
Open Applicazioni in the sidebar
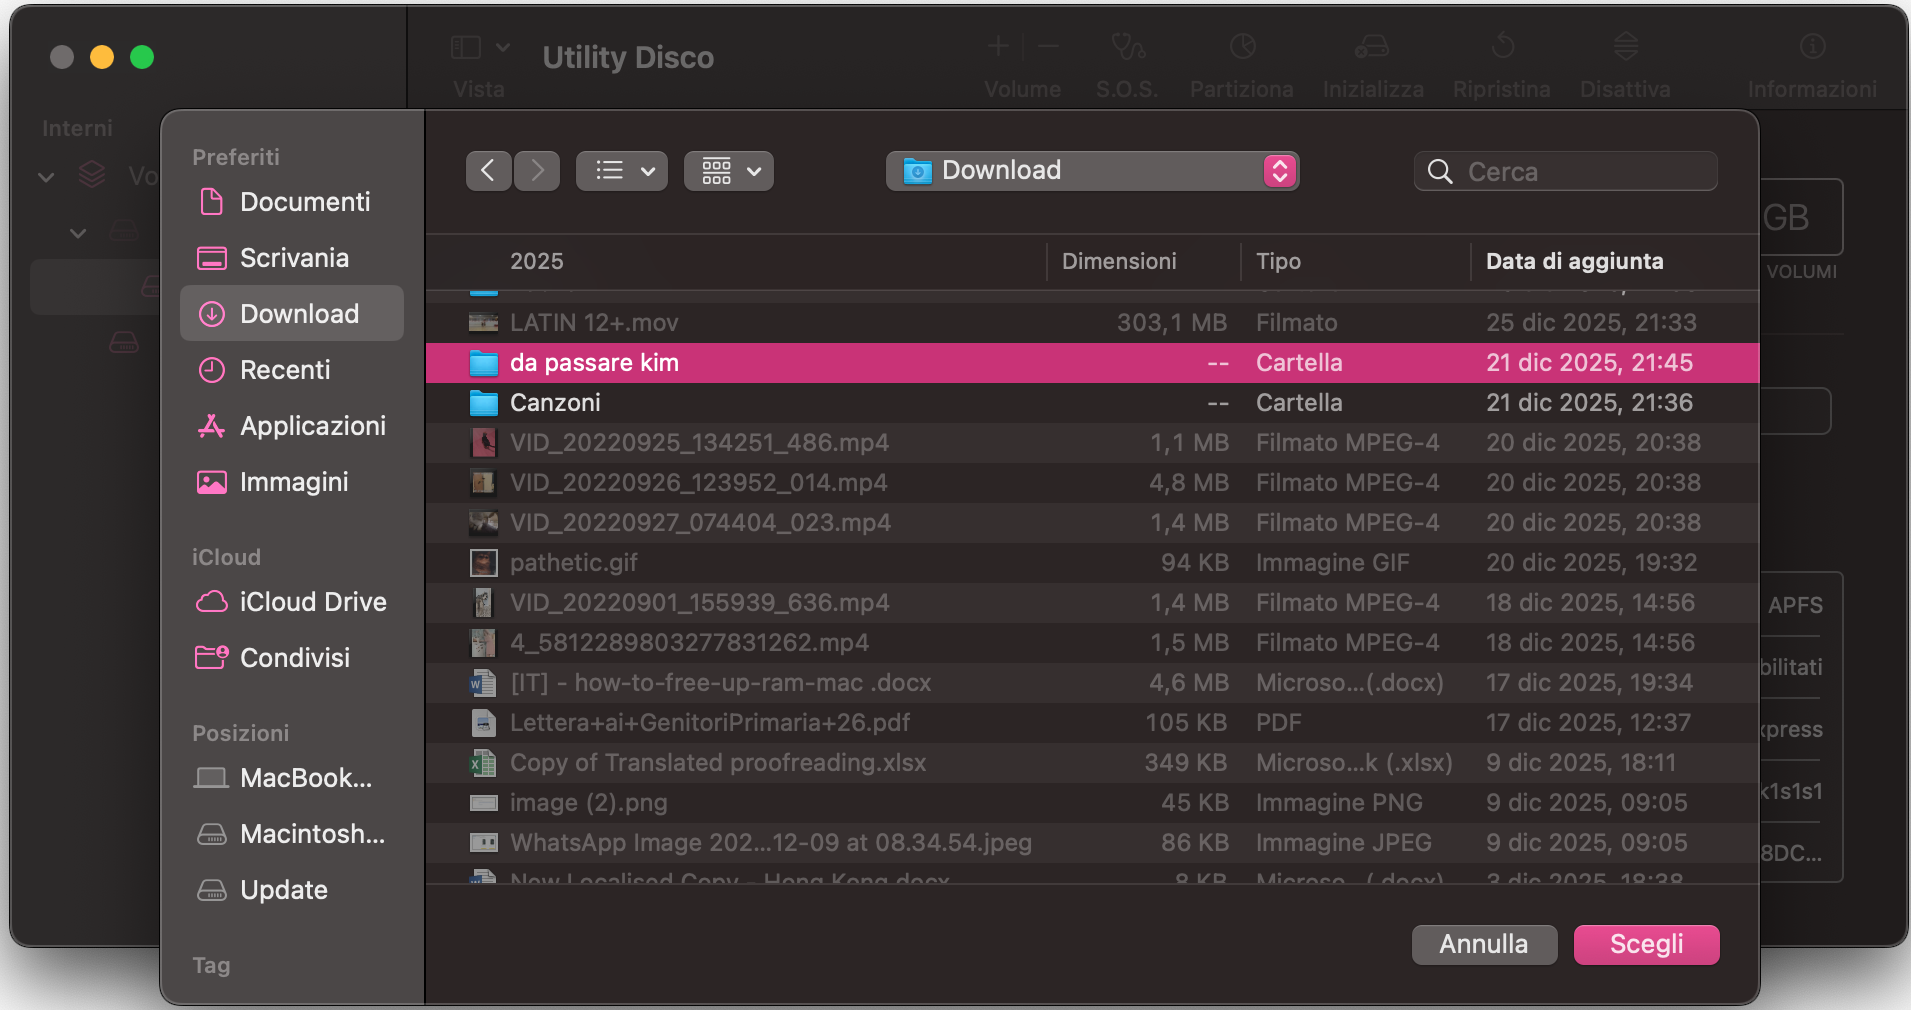click(291, 426)
